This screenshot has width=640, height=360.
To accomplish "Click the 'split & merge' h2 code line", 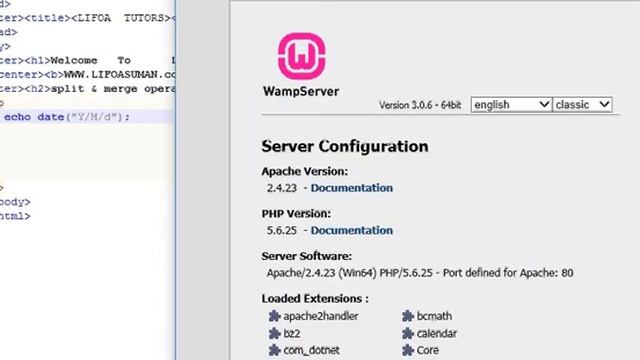I will tap(87, 89).
